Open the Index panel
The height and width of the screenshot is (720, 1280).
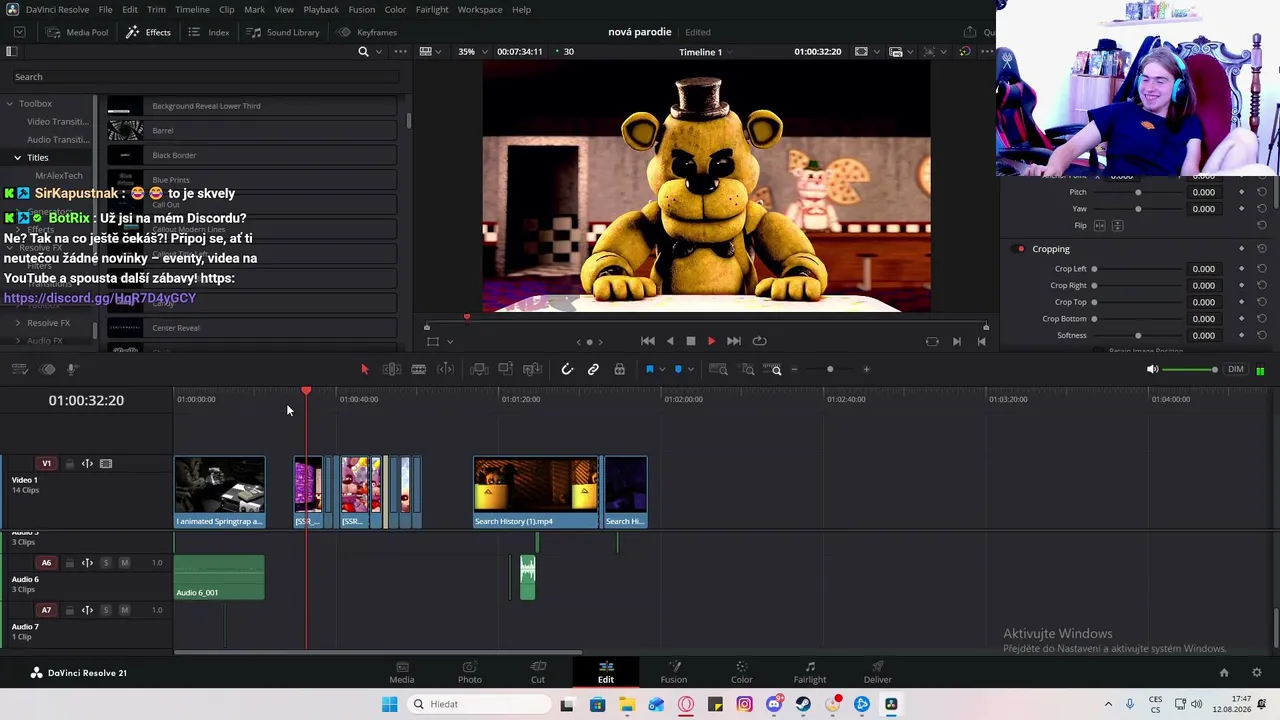[209, 32]
